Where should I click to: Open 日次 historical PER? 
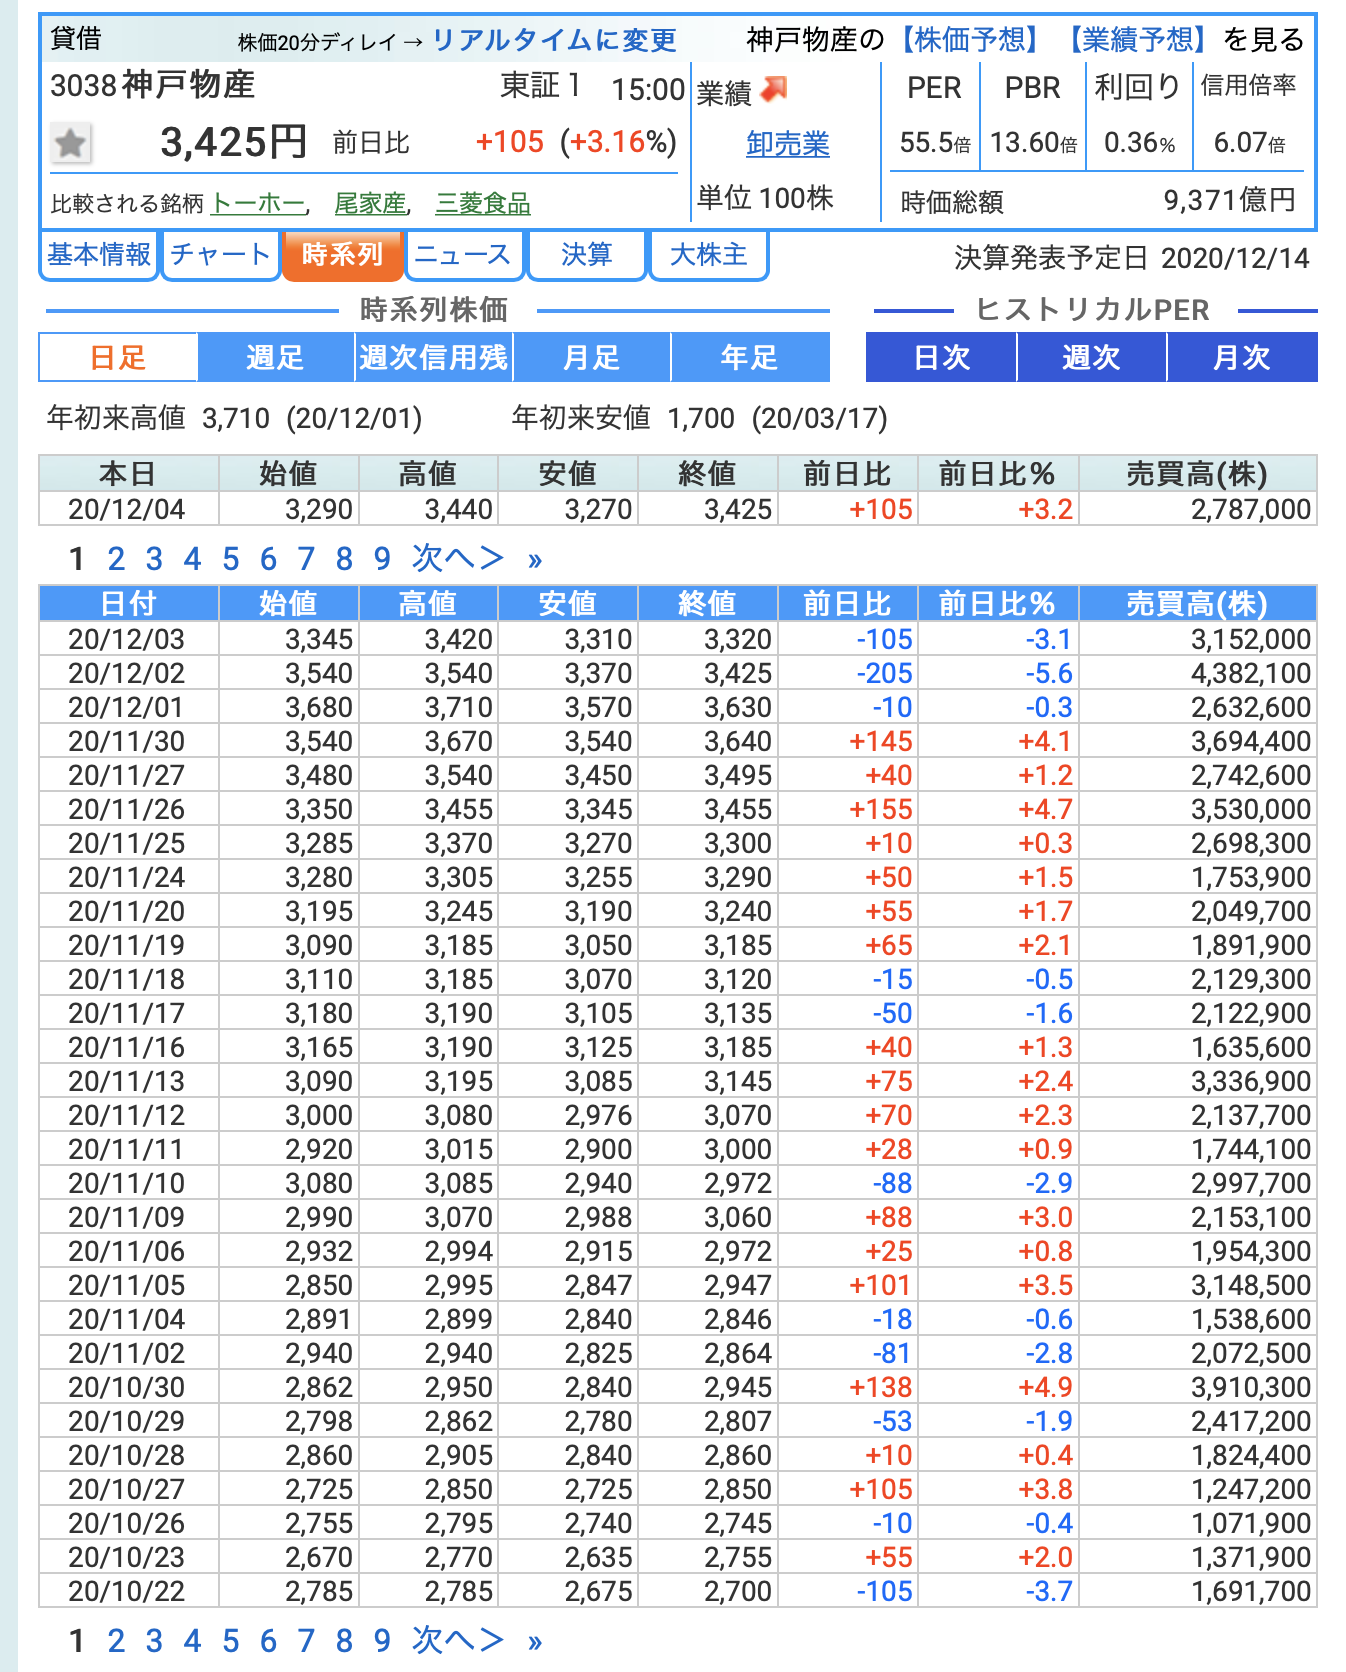942,357
